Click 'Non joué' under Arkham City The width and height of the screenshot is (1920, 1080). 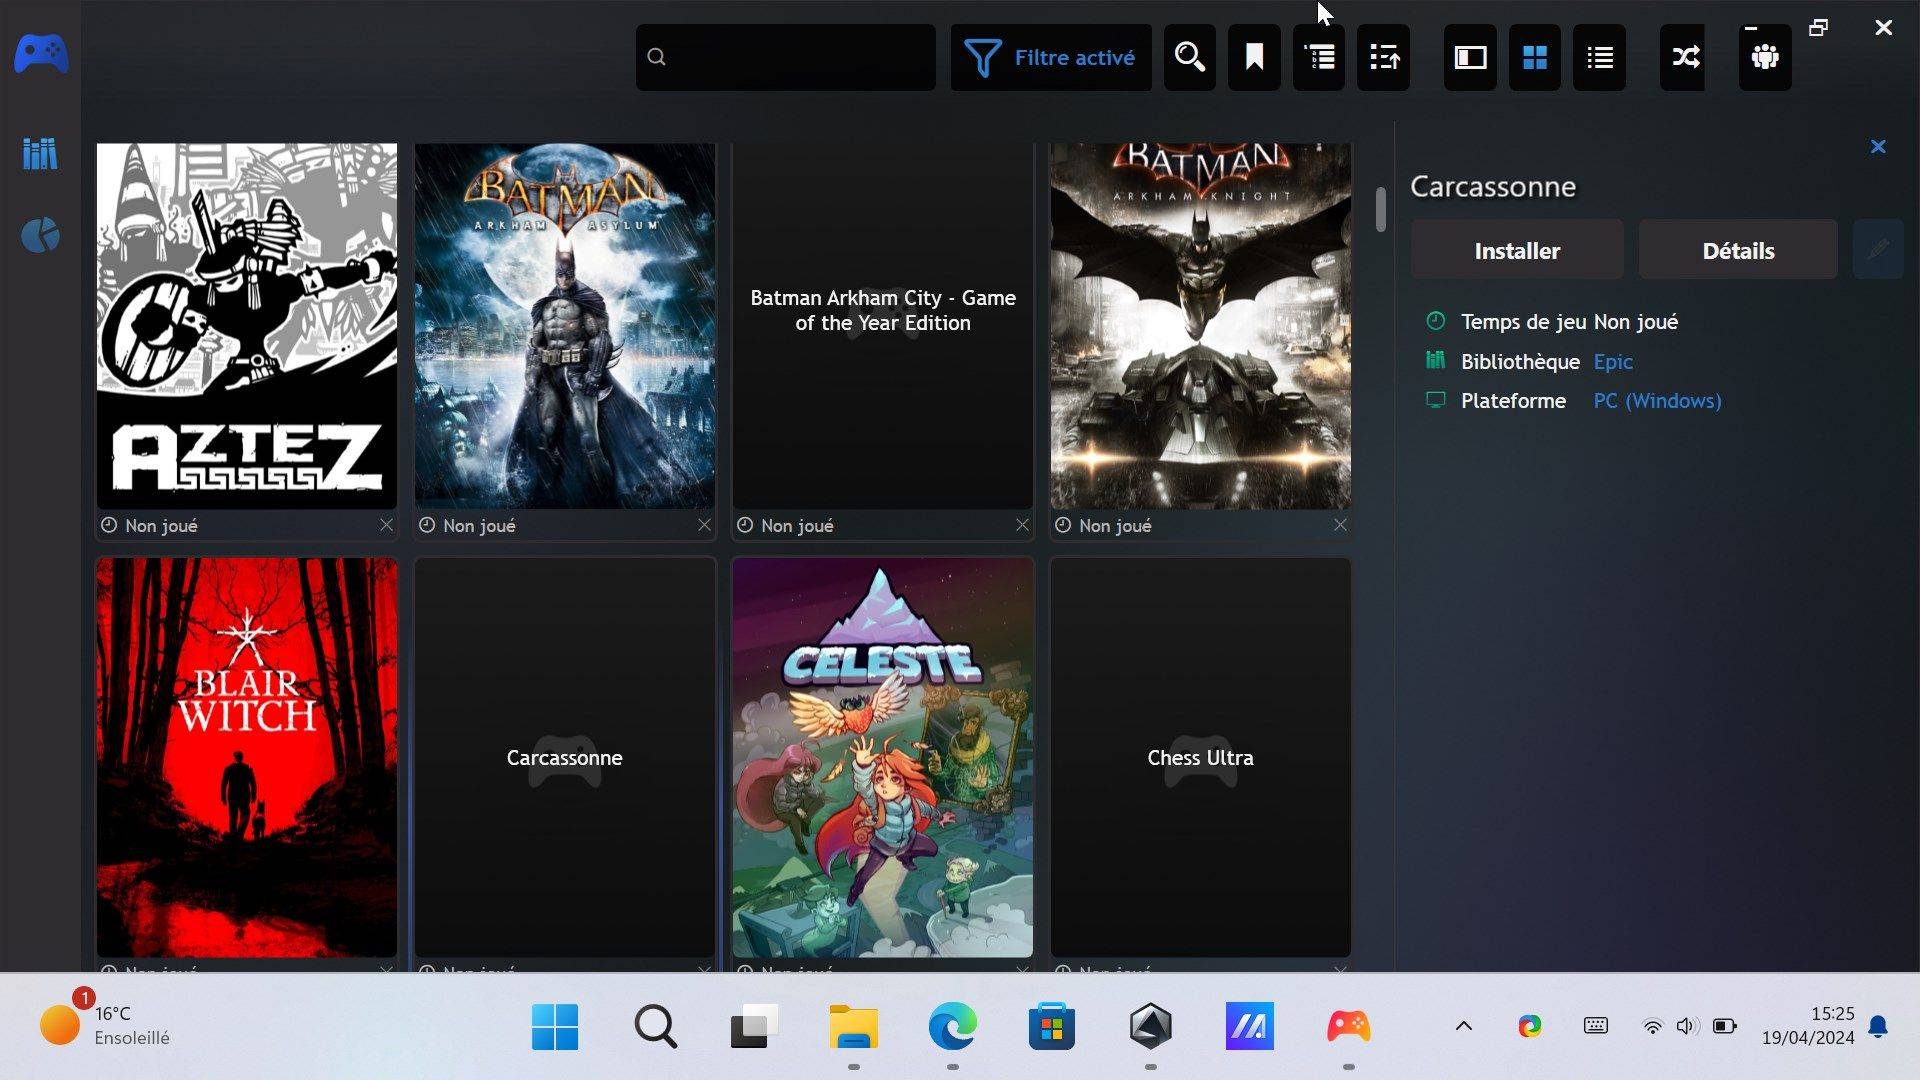[x=797, y=526]
